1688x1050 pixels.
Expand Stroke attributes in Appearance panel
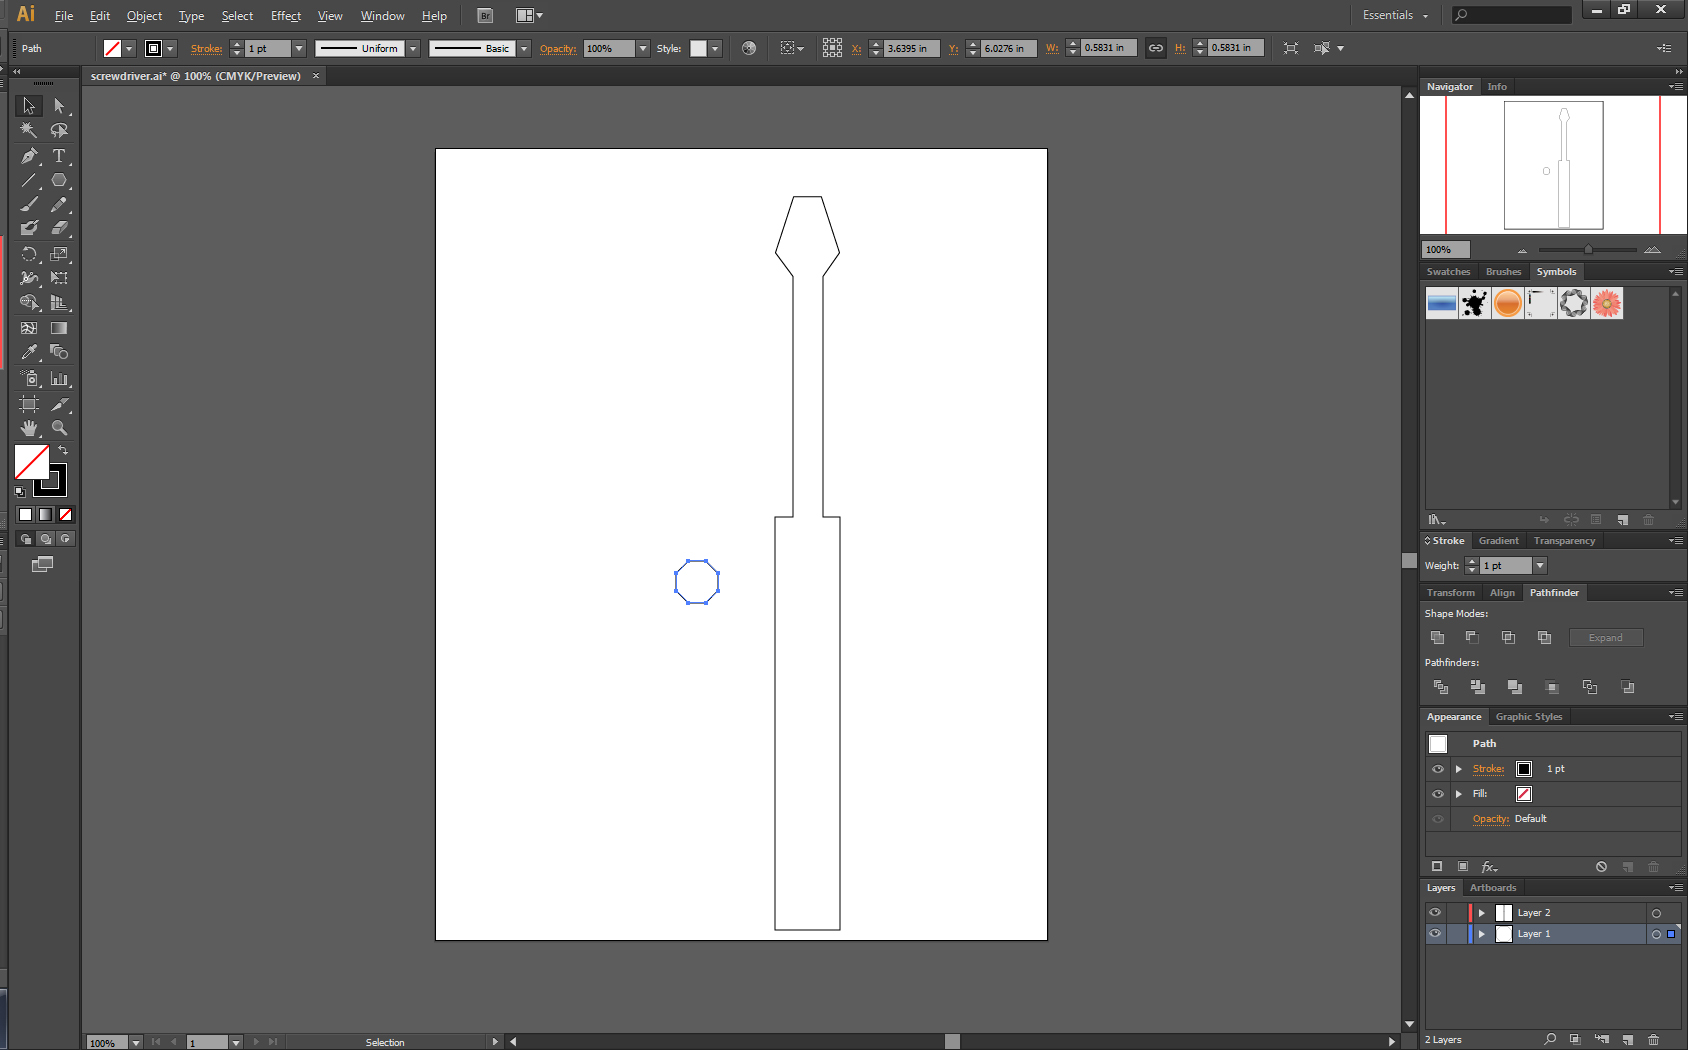1459,769
